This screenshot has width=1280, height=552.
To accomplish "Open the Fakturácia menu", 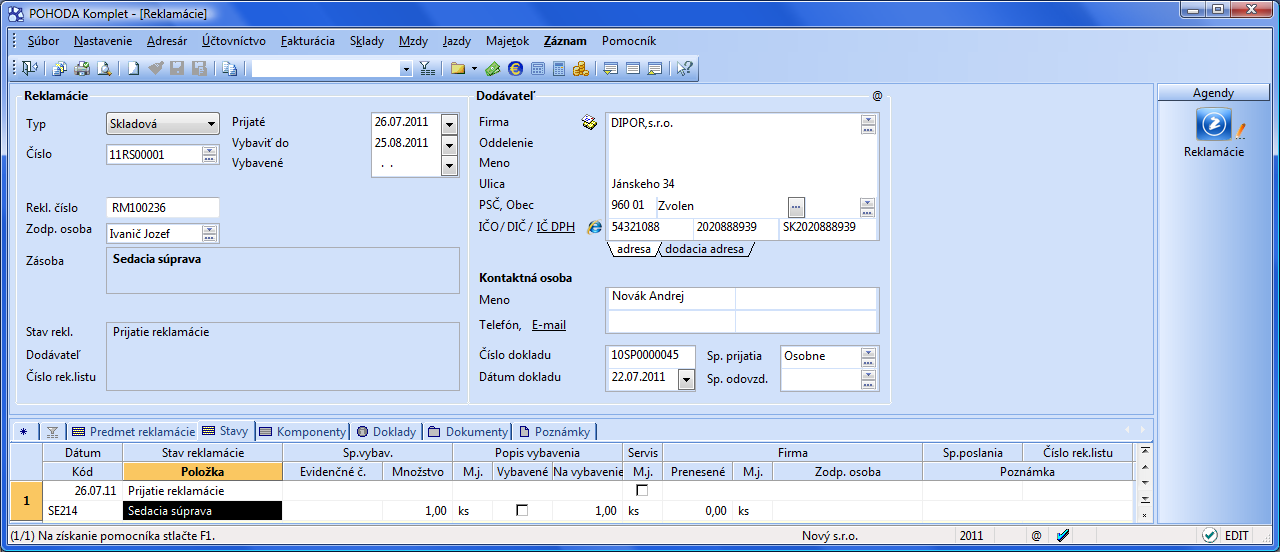I will 308,41.
